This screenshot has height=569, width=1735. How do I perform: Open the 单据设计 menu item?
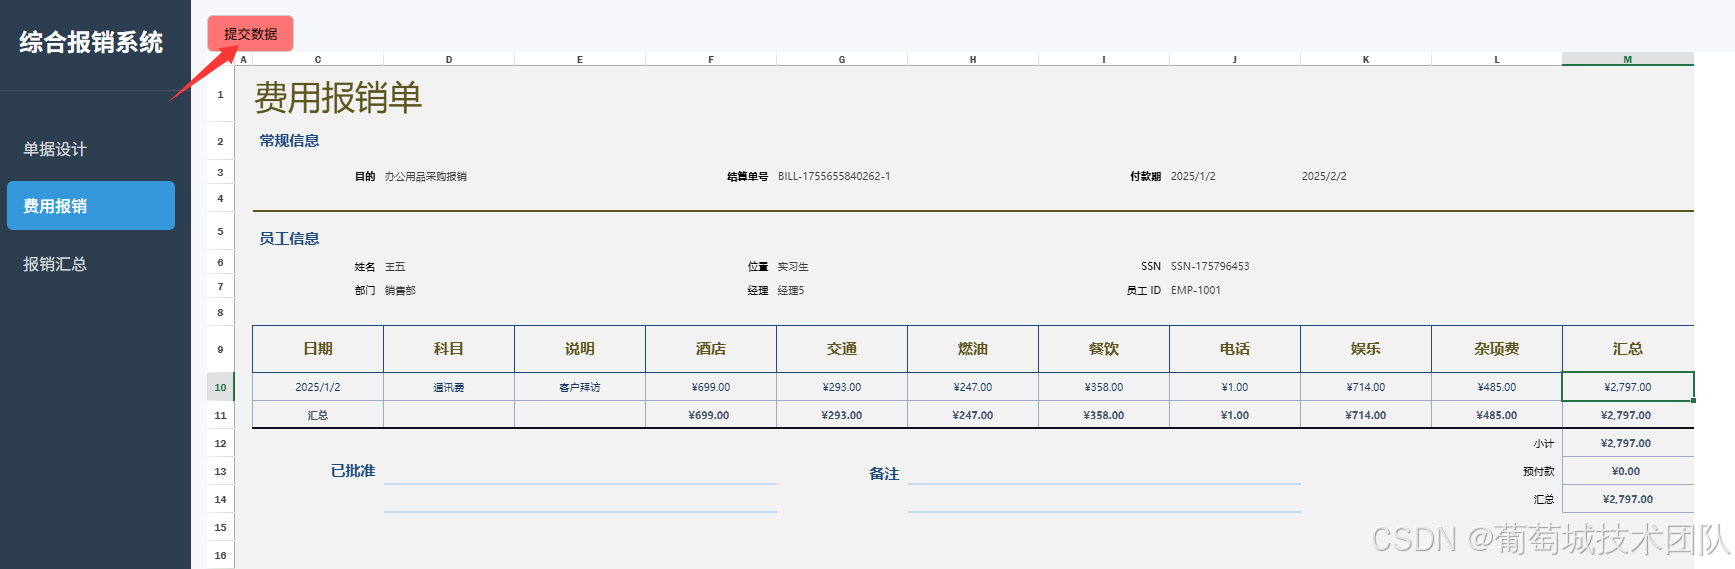(x=55, y=149)
